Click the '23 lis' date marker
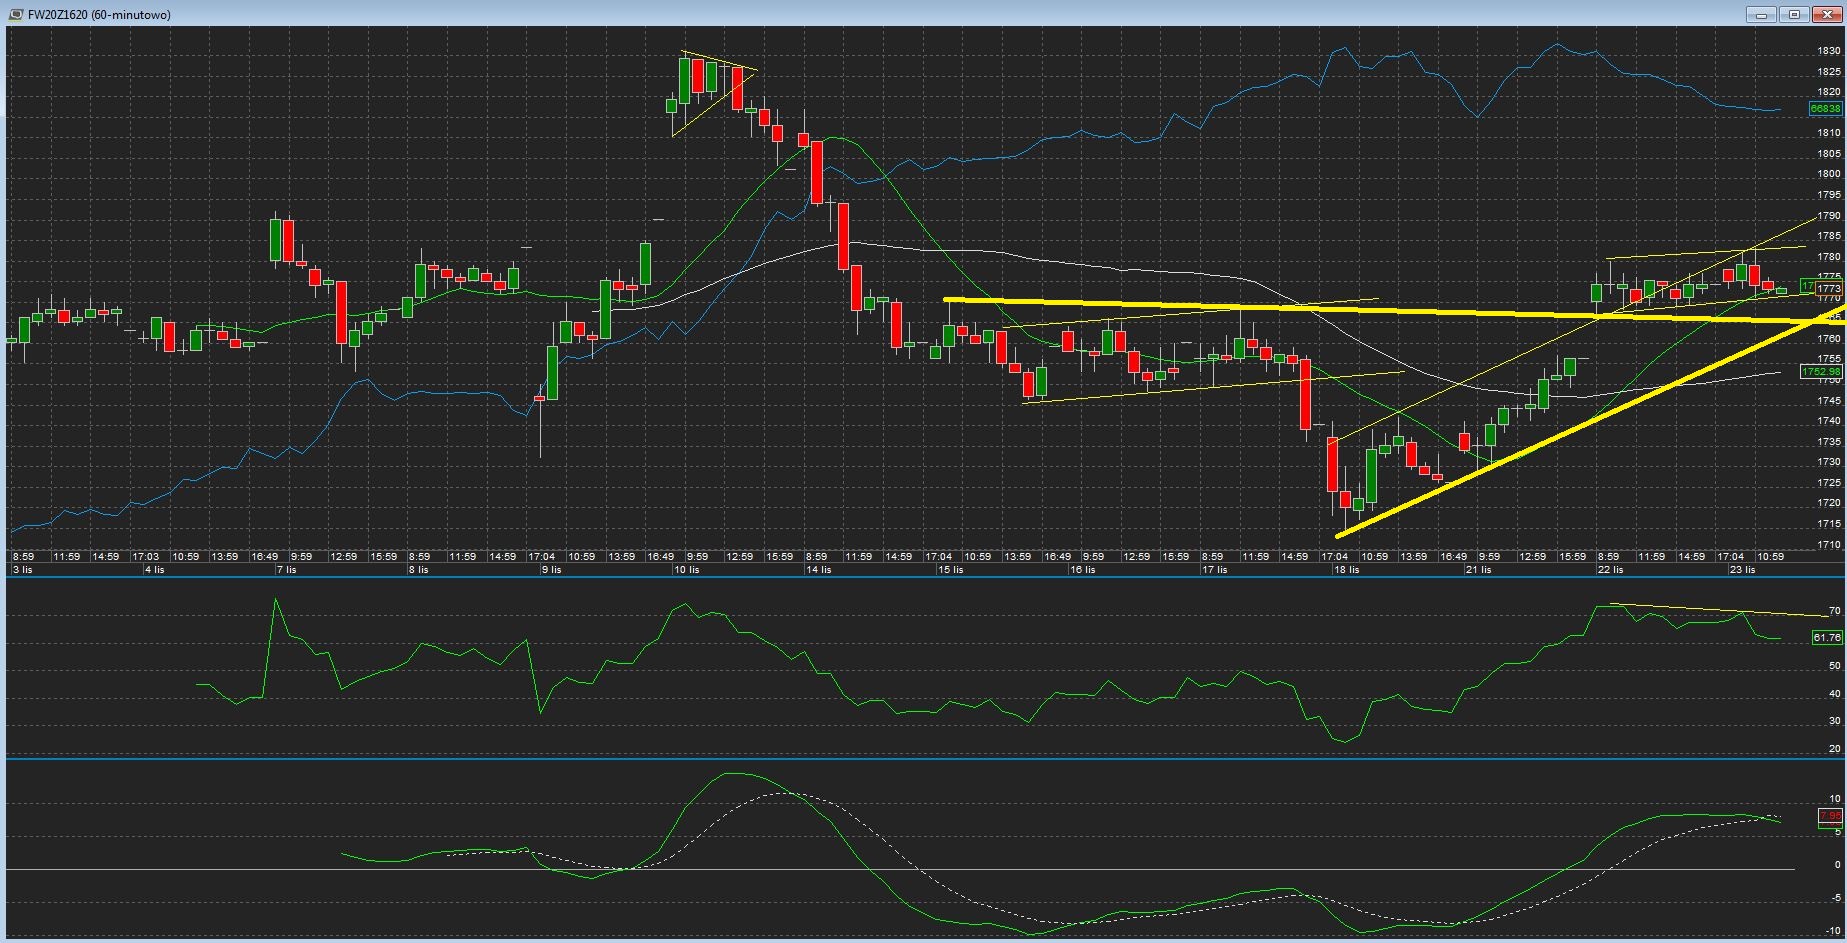 pos(1742,570)
